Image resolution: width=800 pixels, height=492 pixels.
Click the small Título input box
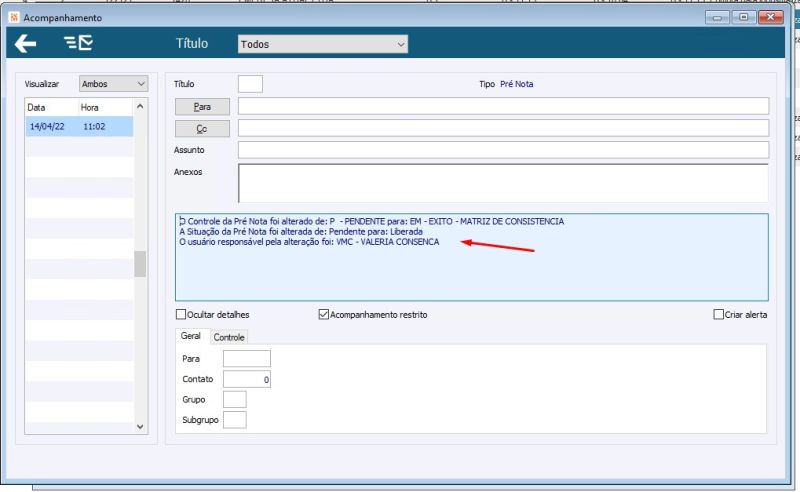pos(251,84)
